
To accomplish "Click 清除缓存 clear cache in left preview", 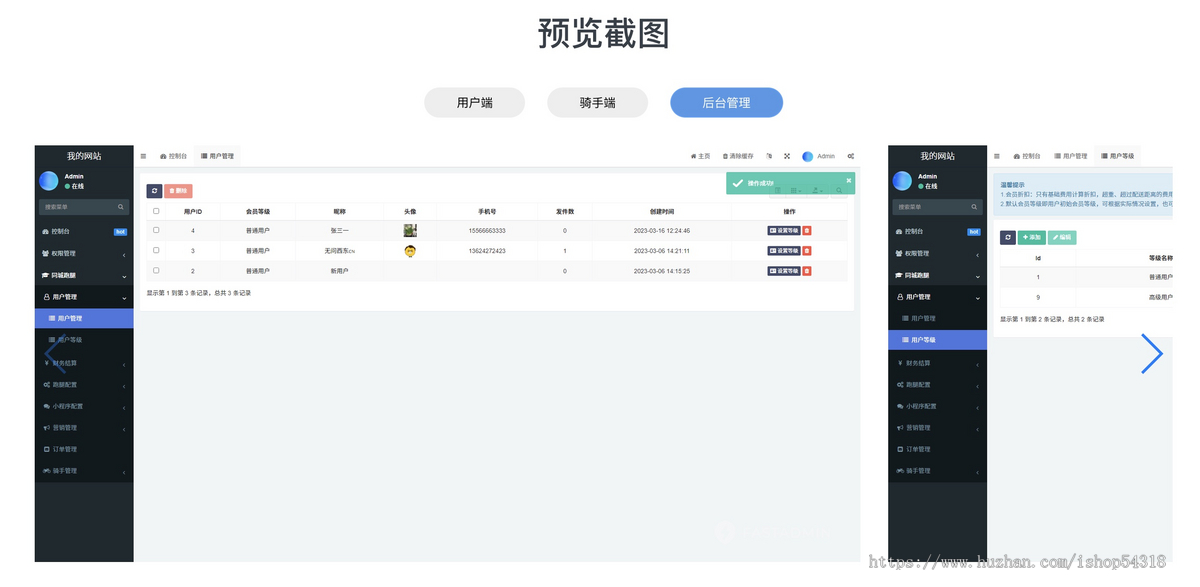I will 738,156.
